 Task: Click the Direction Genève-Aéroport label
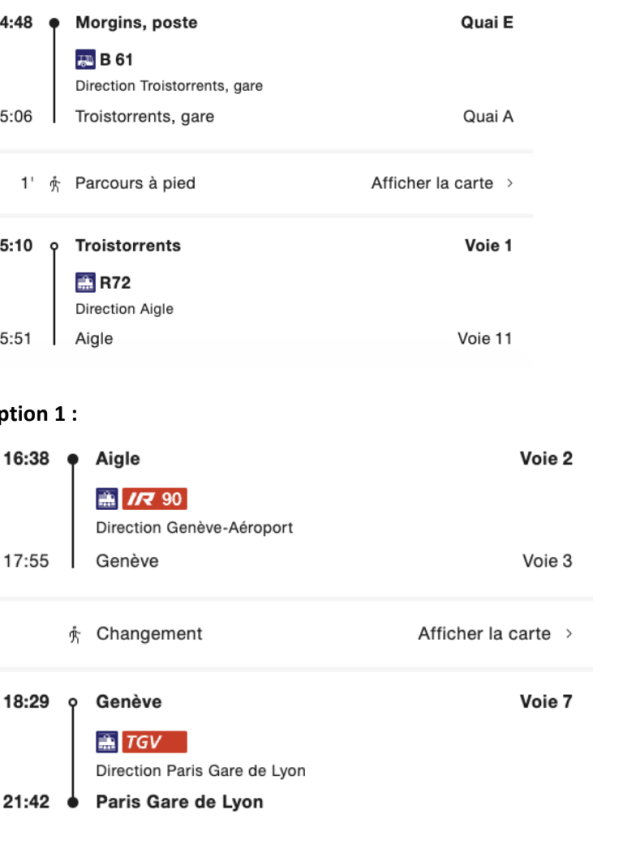coord(194,528)
